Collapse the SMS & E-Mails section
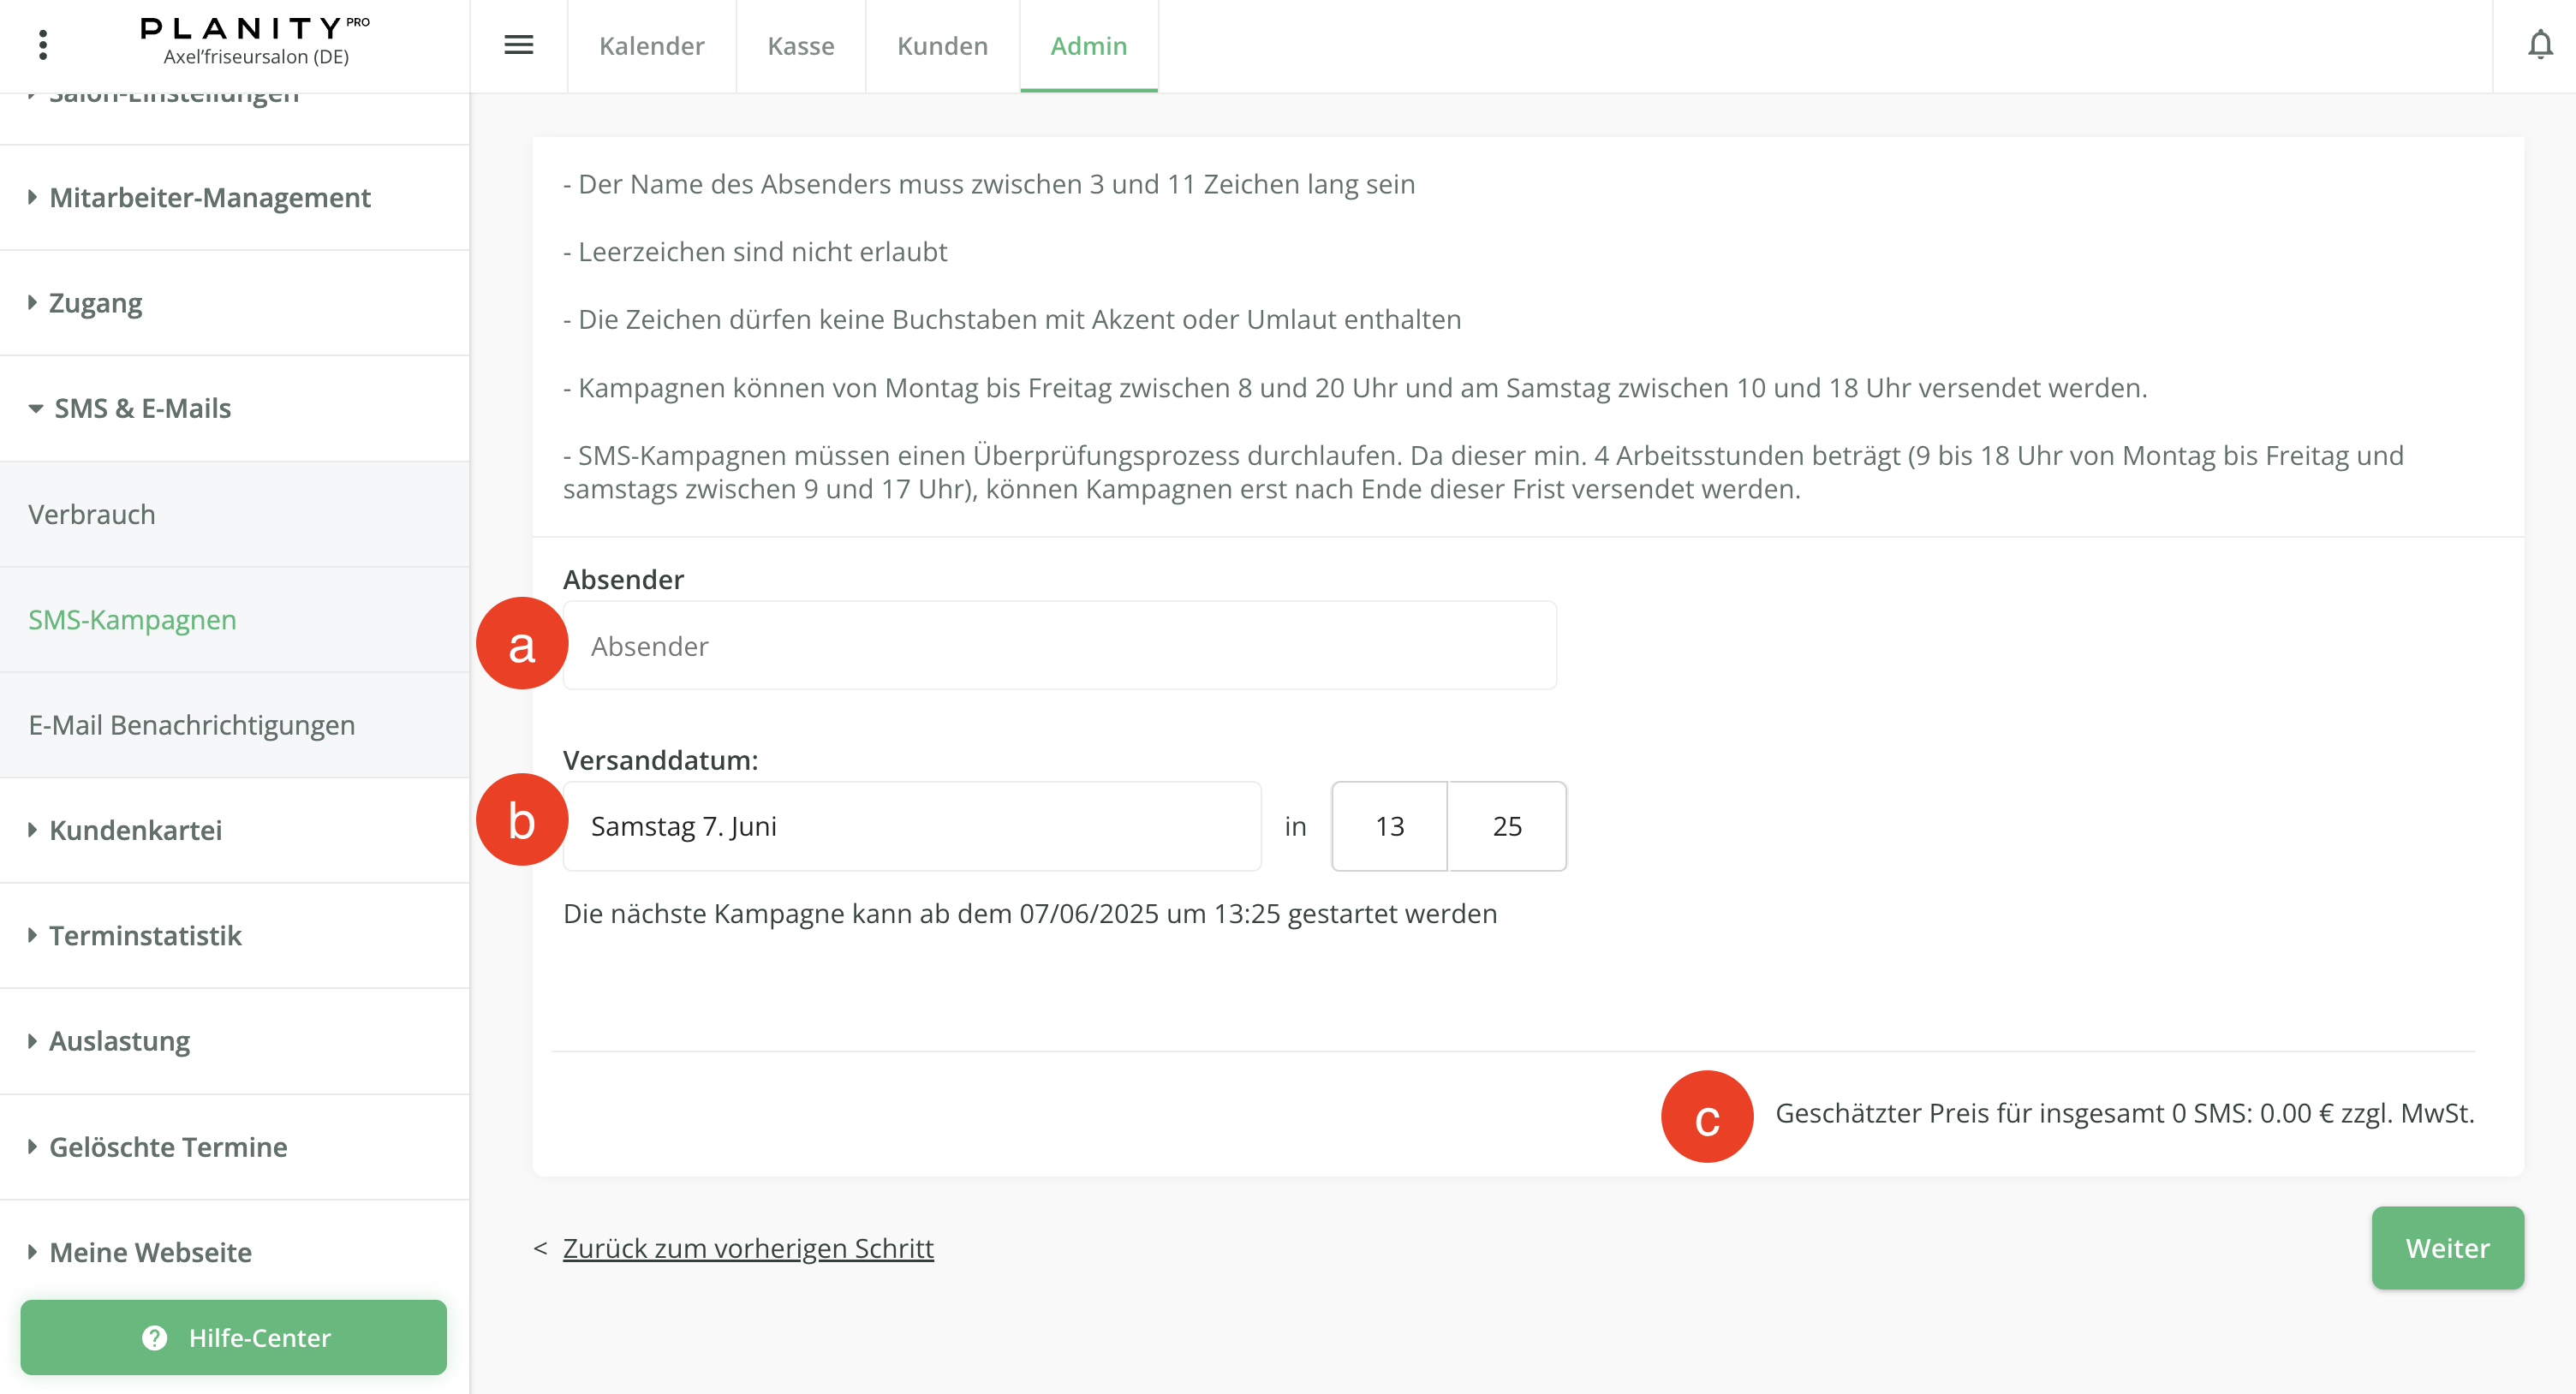This screenshot has height=1394, width=2576. 143,408
